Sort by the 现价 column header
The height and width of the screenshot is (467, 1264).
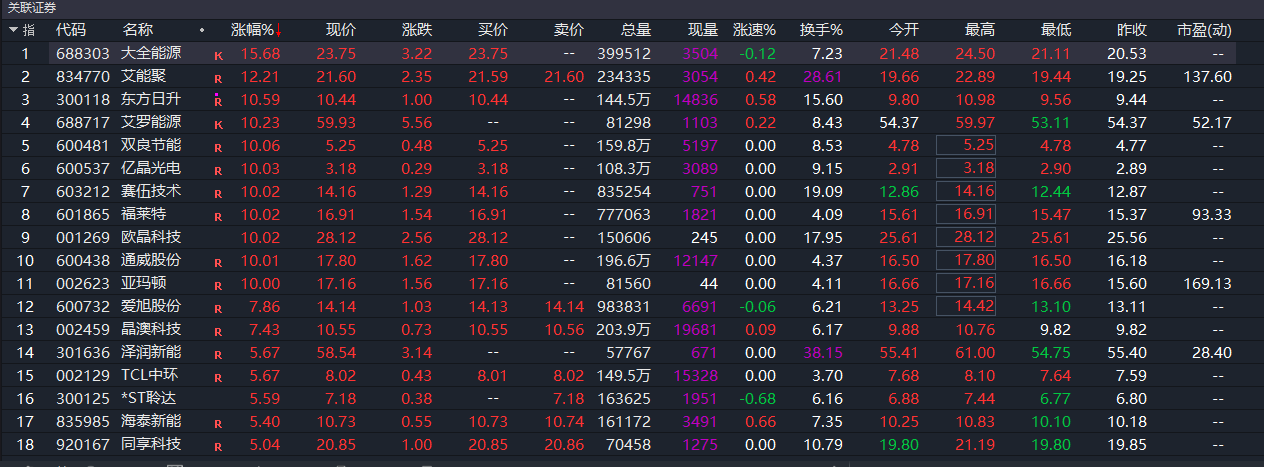(341, 30)
